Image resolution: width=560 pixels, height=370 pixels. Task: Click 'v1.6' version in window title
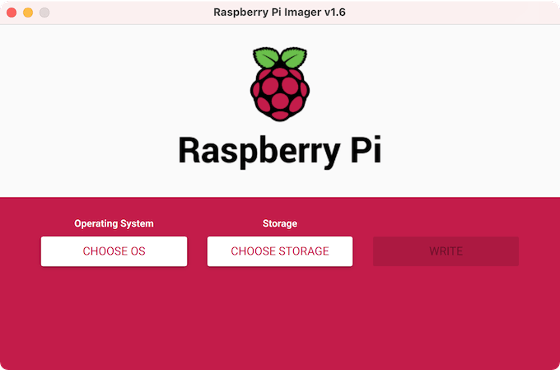(x=335, y=12)
